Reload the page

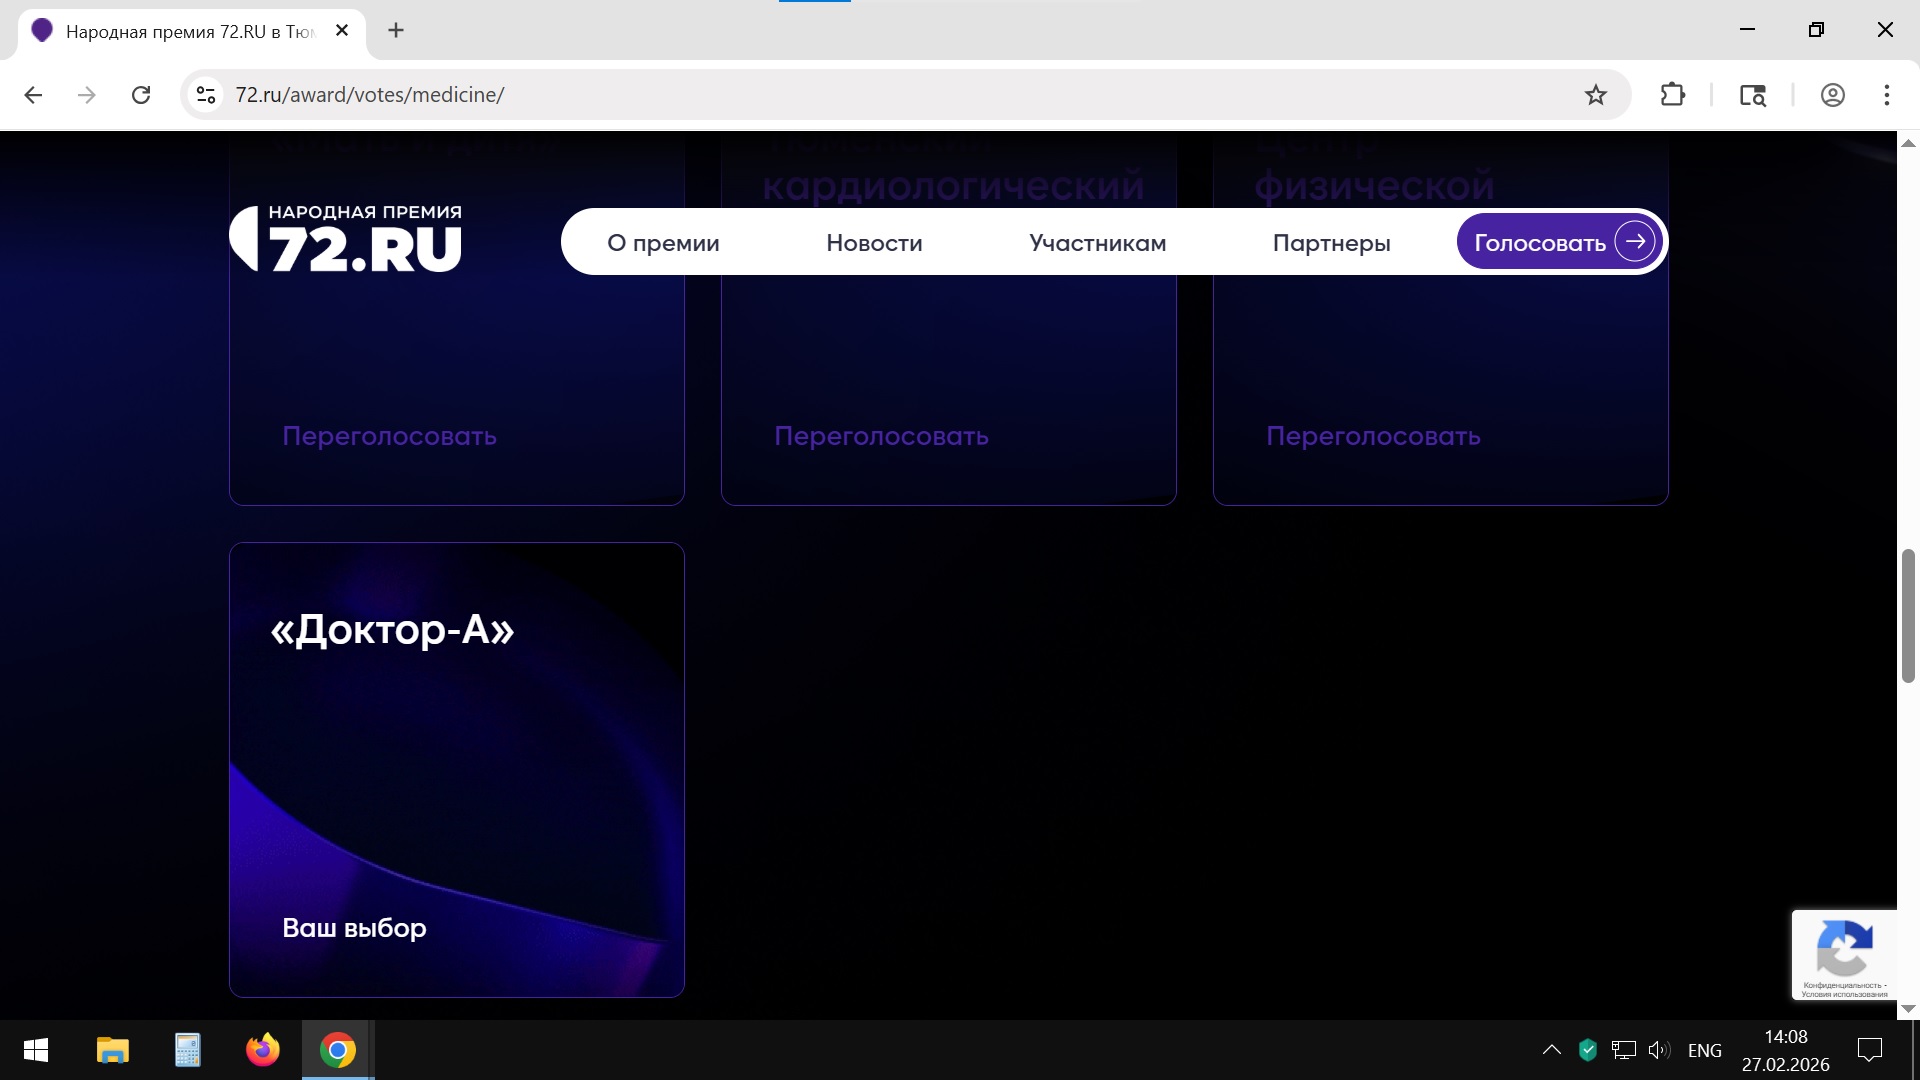(x=141, y=95)
